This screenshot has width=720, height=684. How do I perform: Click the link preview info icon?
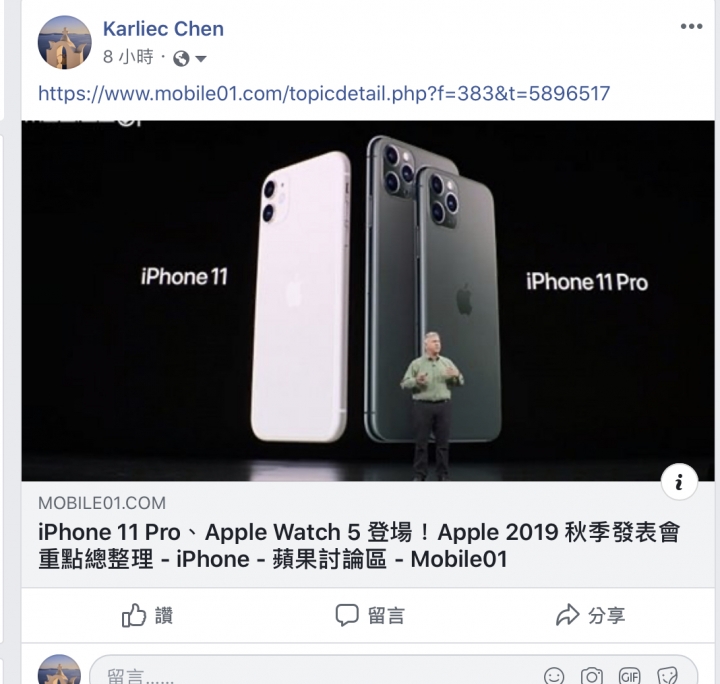pyautogui.click(x=679, y=482)
